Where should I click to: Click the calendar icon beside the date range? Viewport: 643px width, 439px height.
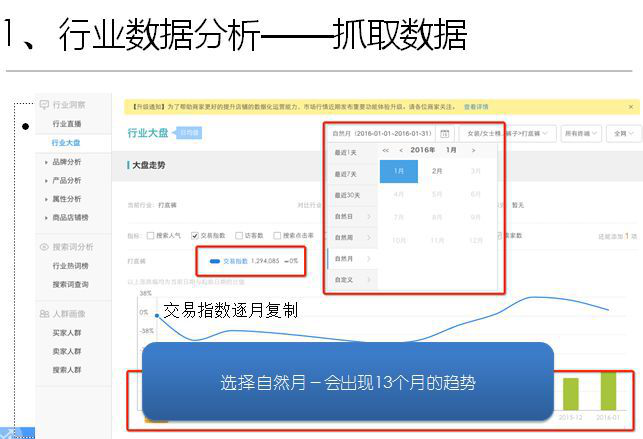point(445,133)
